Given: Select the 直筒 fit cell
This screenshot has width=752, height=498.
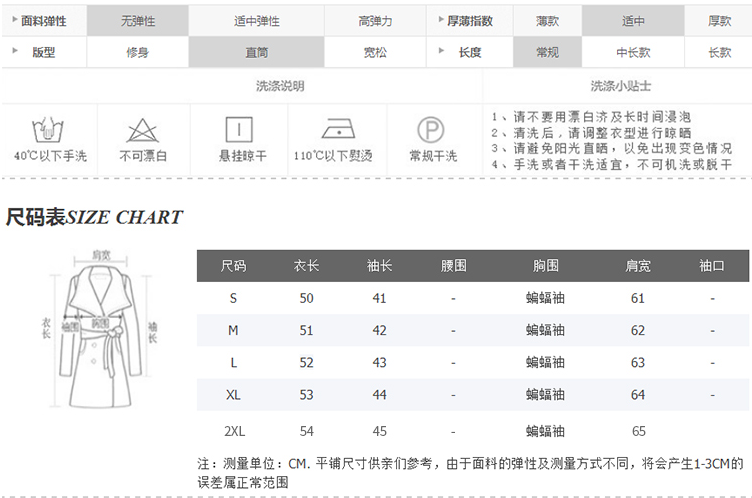Looking at the screenshot, I should coord(257,52).
